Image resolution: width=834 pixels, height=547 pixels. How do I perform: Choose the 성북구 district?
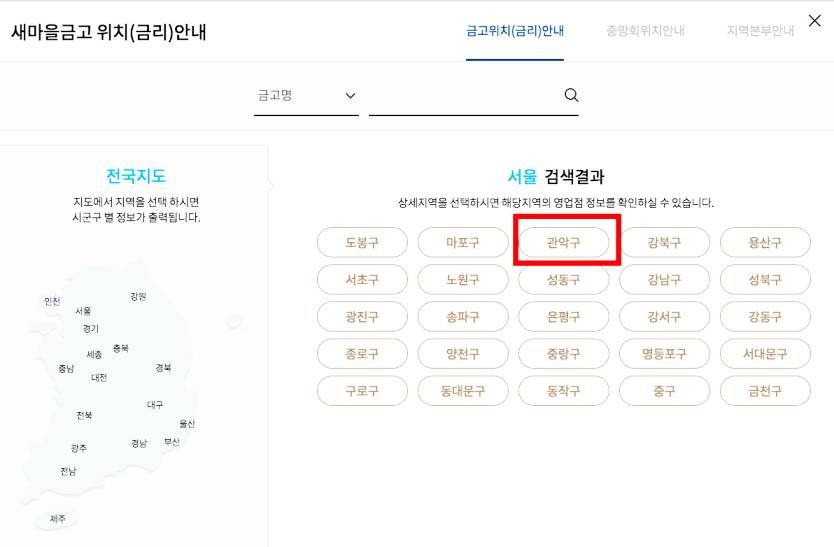pyautogui.click(x=765, y=279)
